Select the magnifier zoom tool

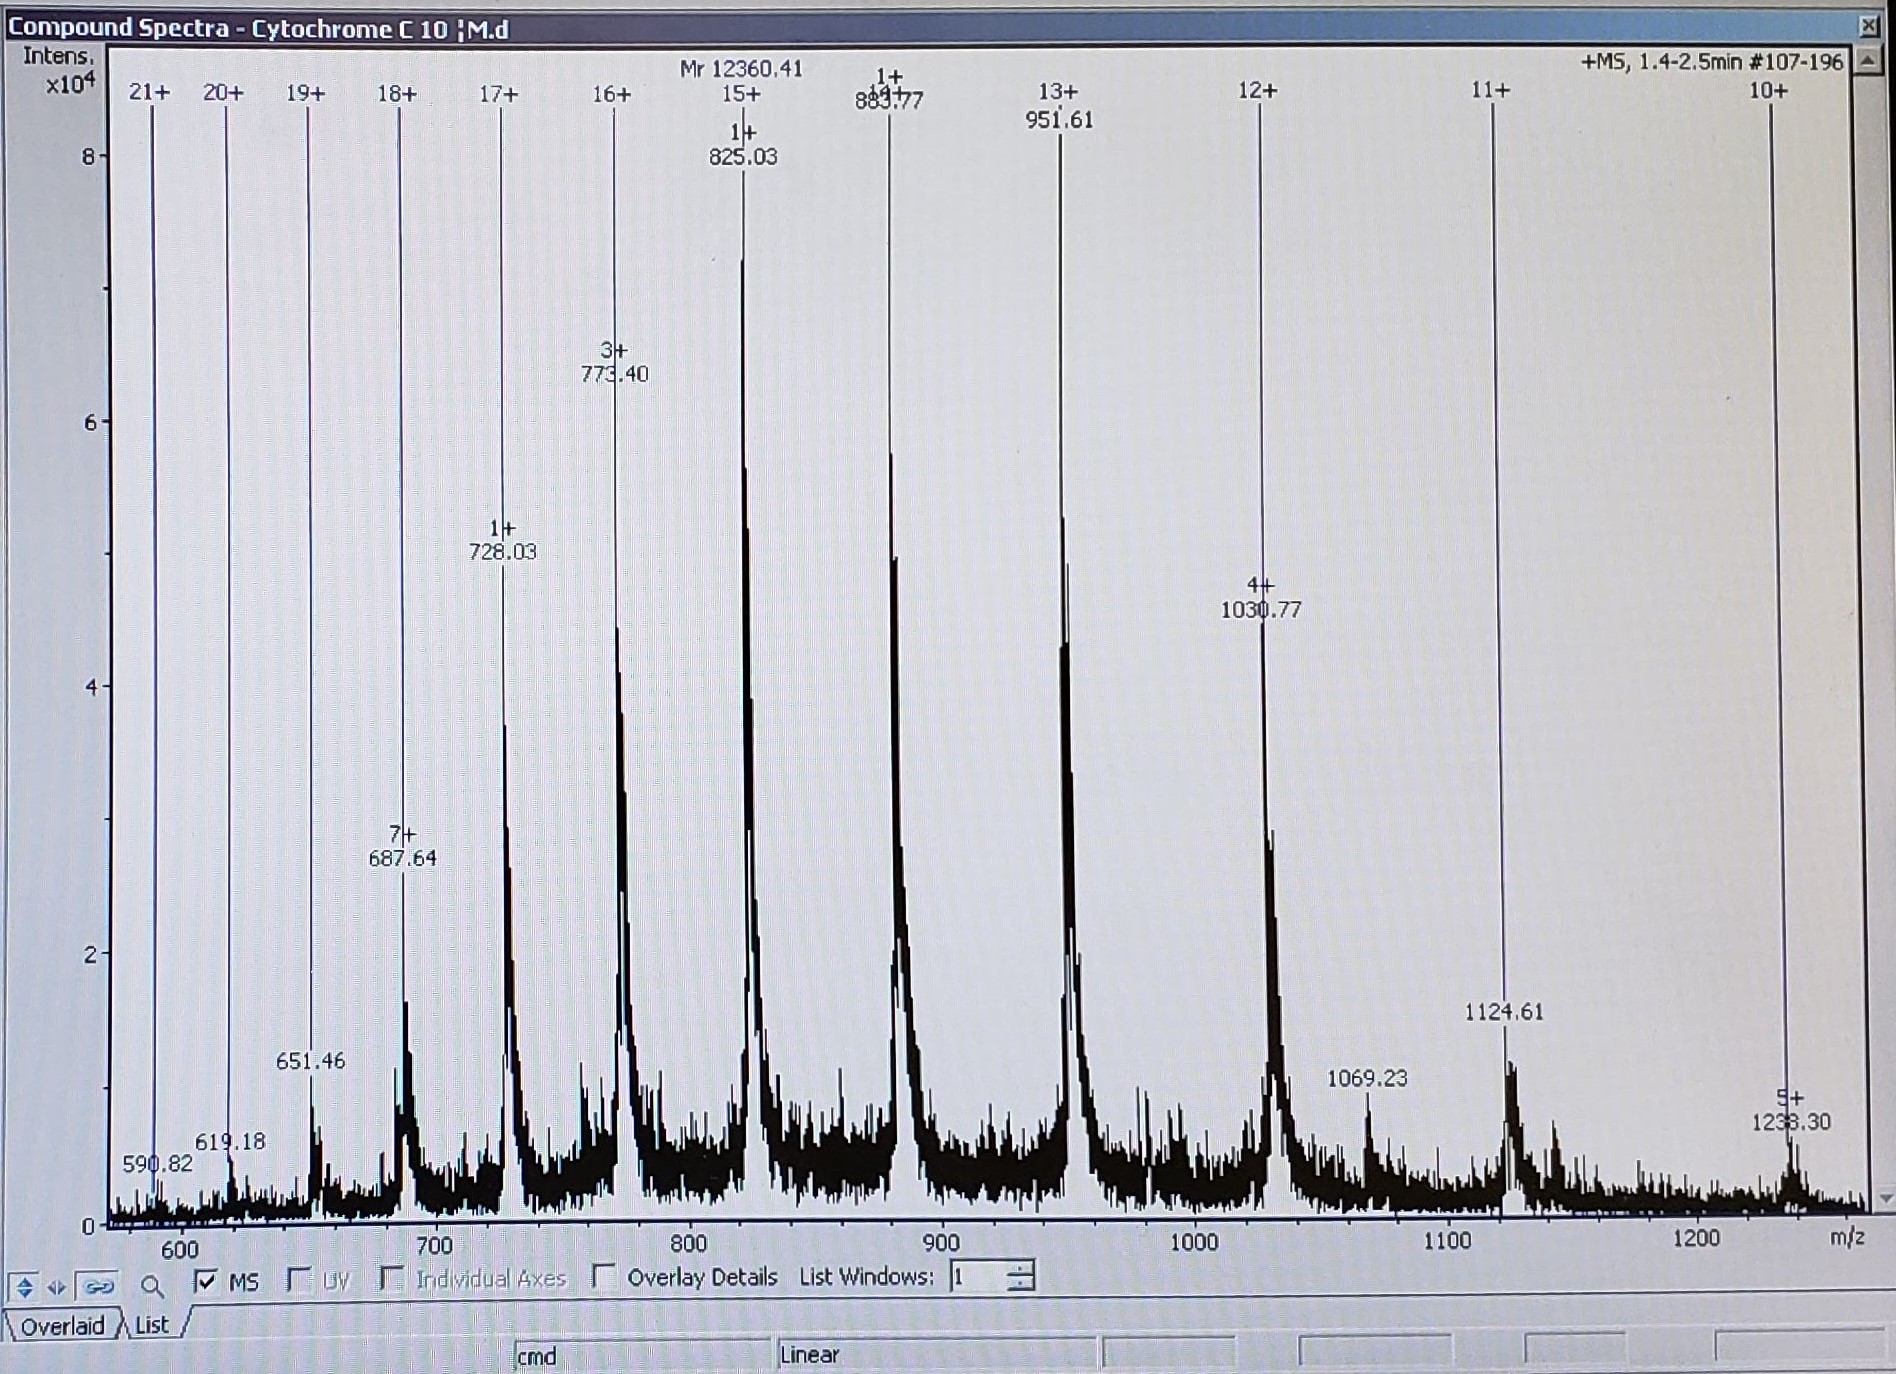[x=152, y=1286]
